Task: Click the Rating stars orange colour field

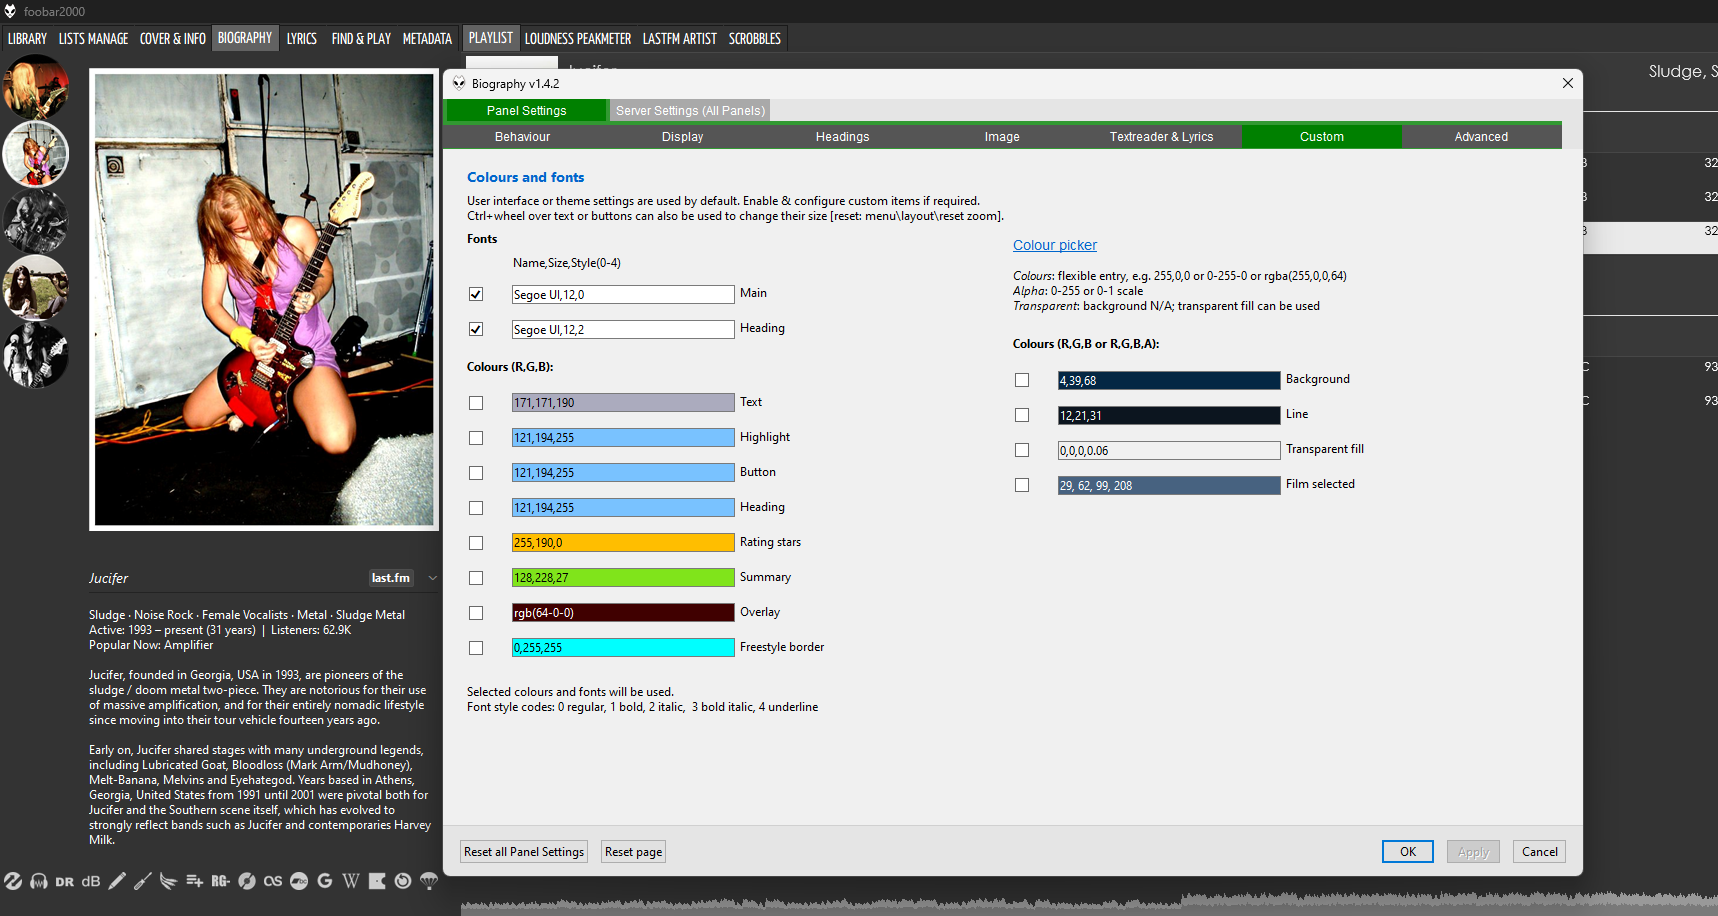Action: (623, 543)
